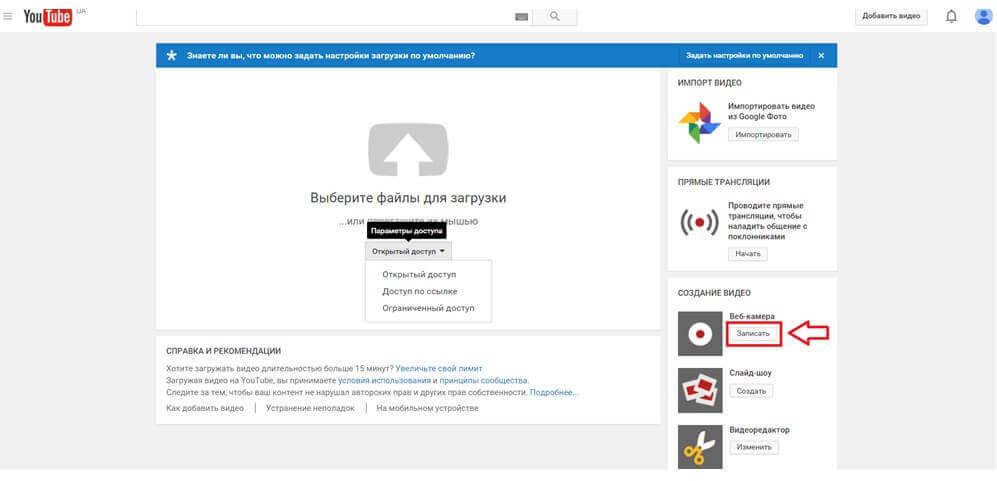Expand the Открытый доступ privacy dropdown
Viewport: 997px width, 481px height.
[x=408, y=251]
